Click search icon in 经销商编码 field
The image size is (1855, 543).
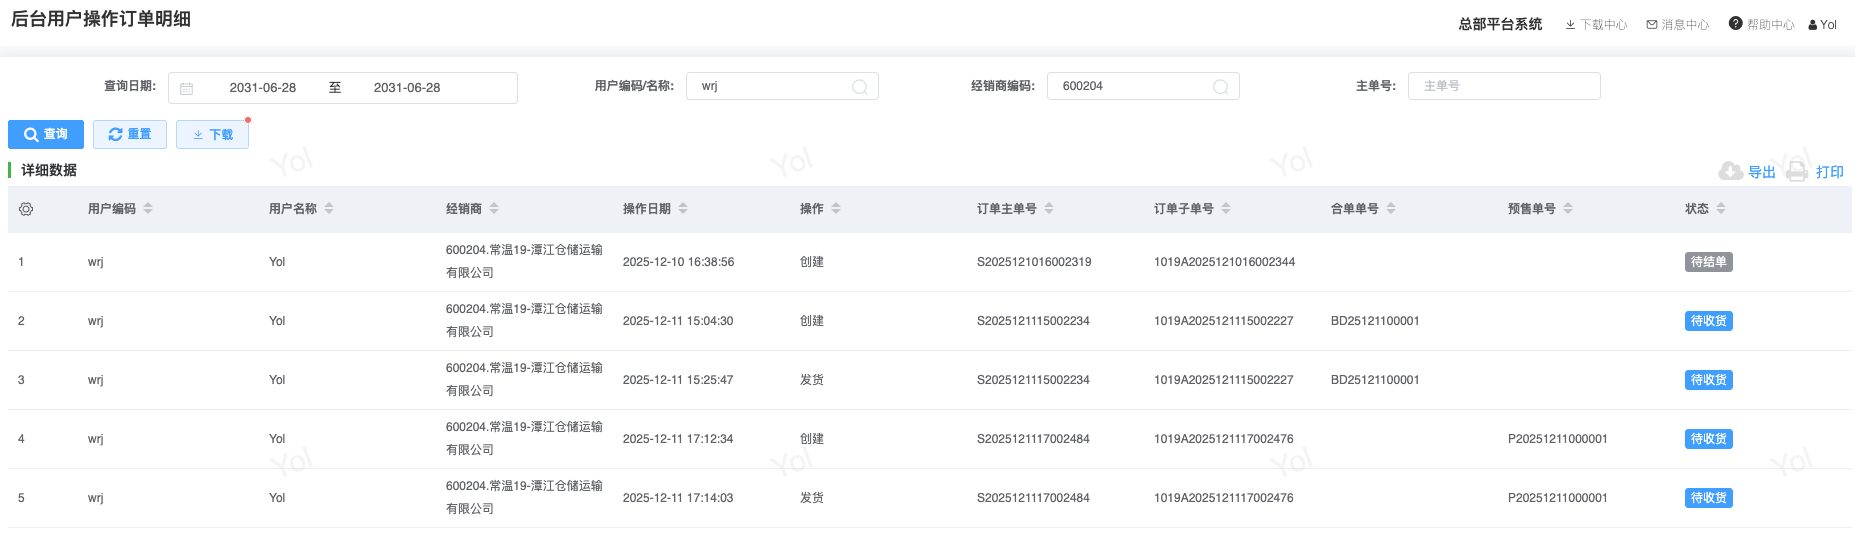point(1220,87)
